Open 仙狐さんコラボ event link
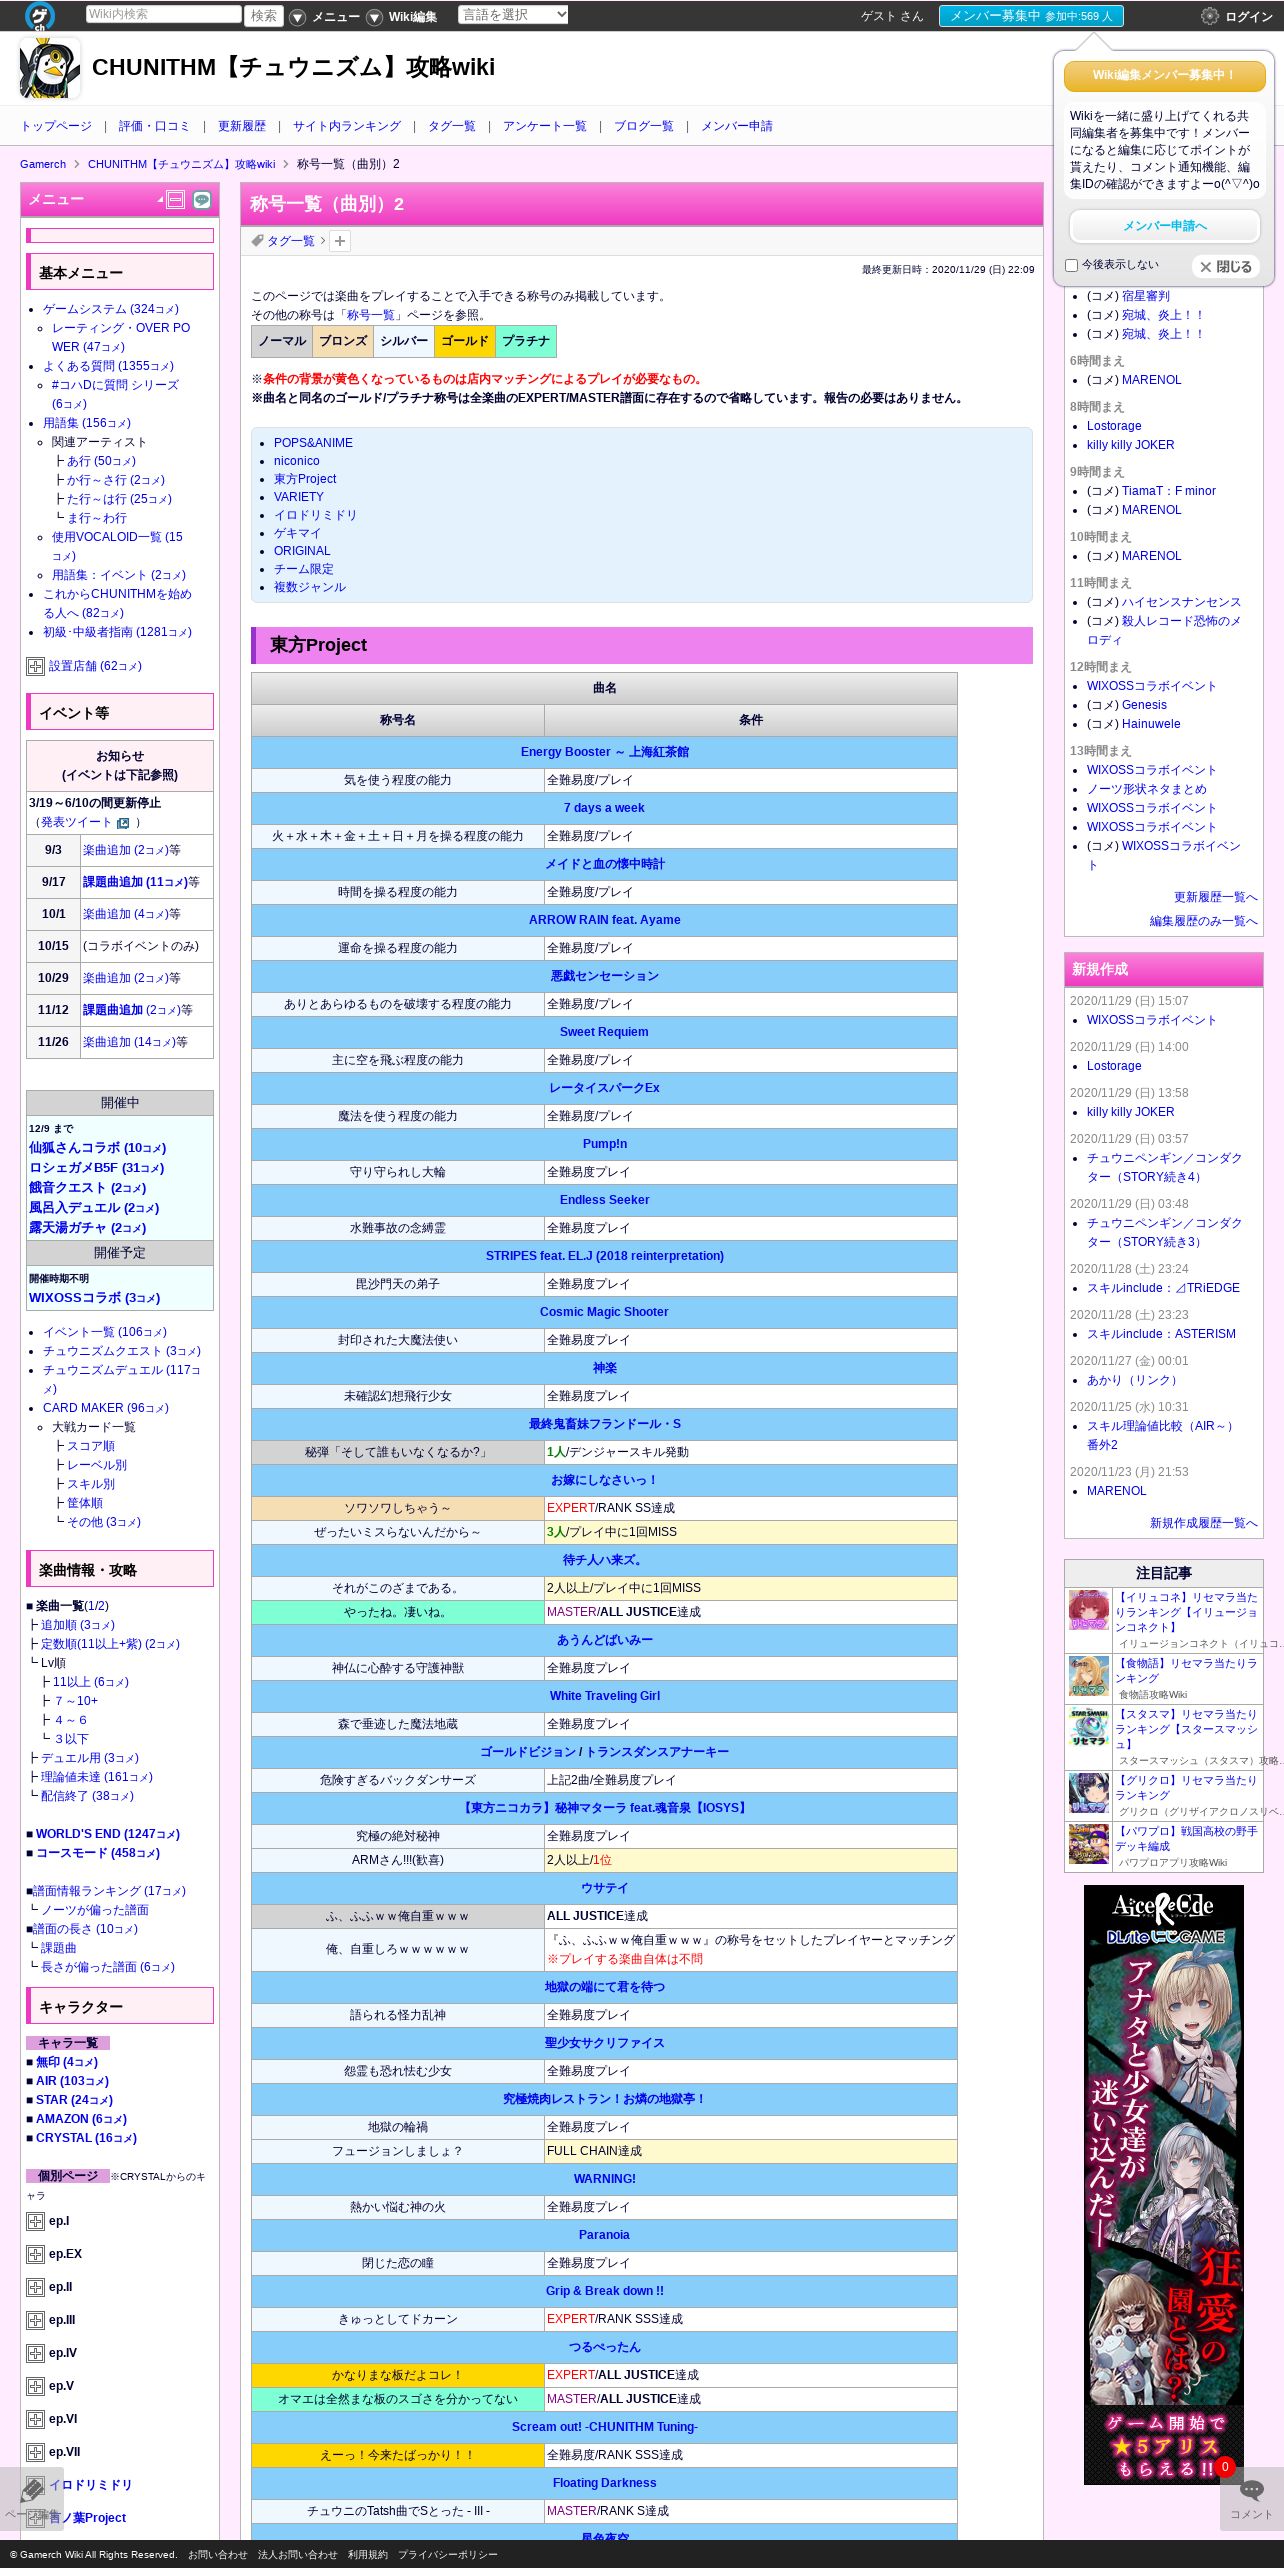The height and width of the screenshot is (2568, 1284). pos(97,1148)
